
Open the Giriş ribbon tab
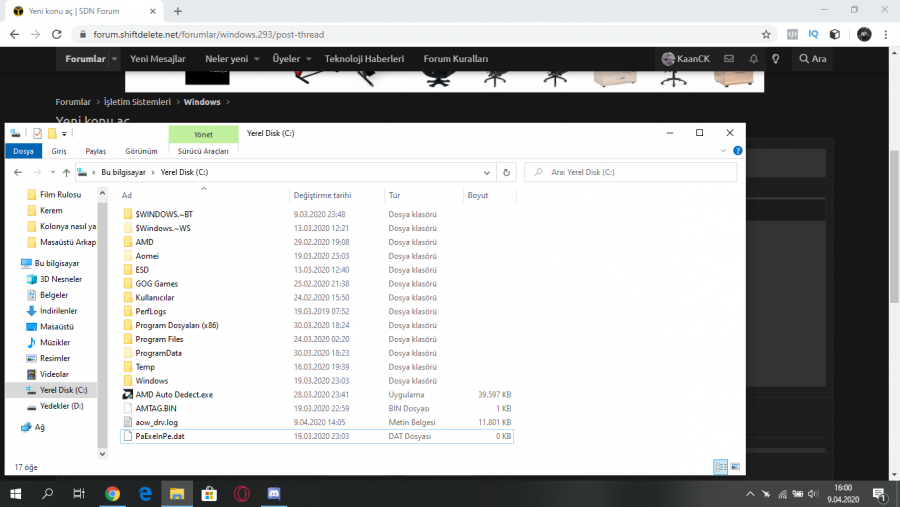tap(59, 151)
